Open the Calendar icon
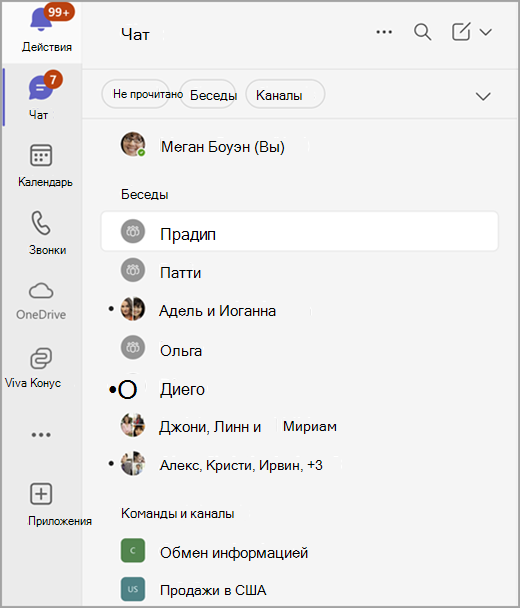The height and width of the screenshot is (608, 520). [x=41, y=155]
